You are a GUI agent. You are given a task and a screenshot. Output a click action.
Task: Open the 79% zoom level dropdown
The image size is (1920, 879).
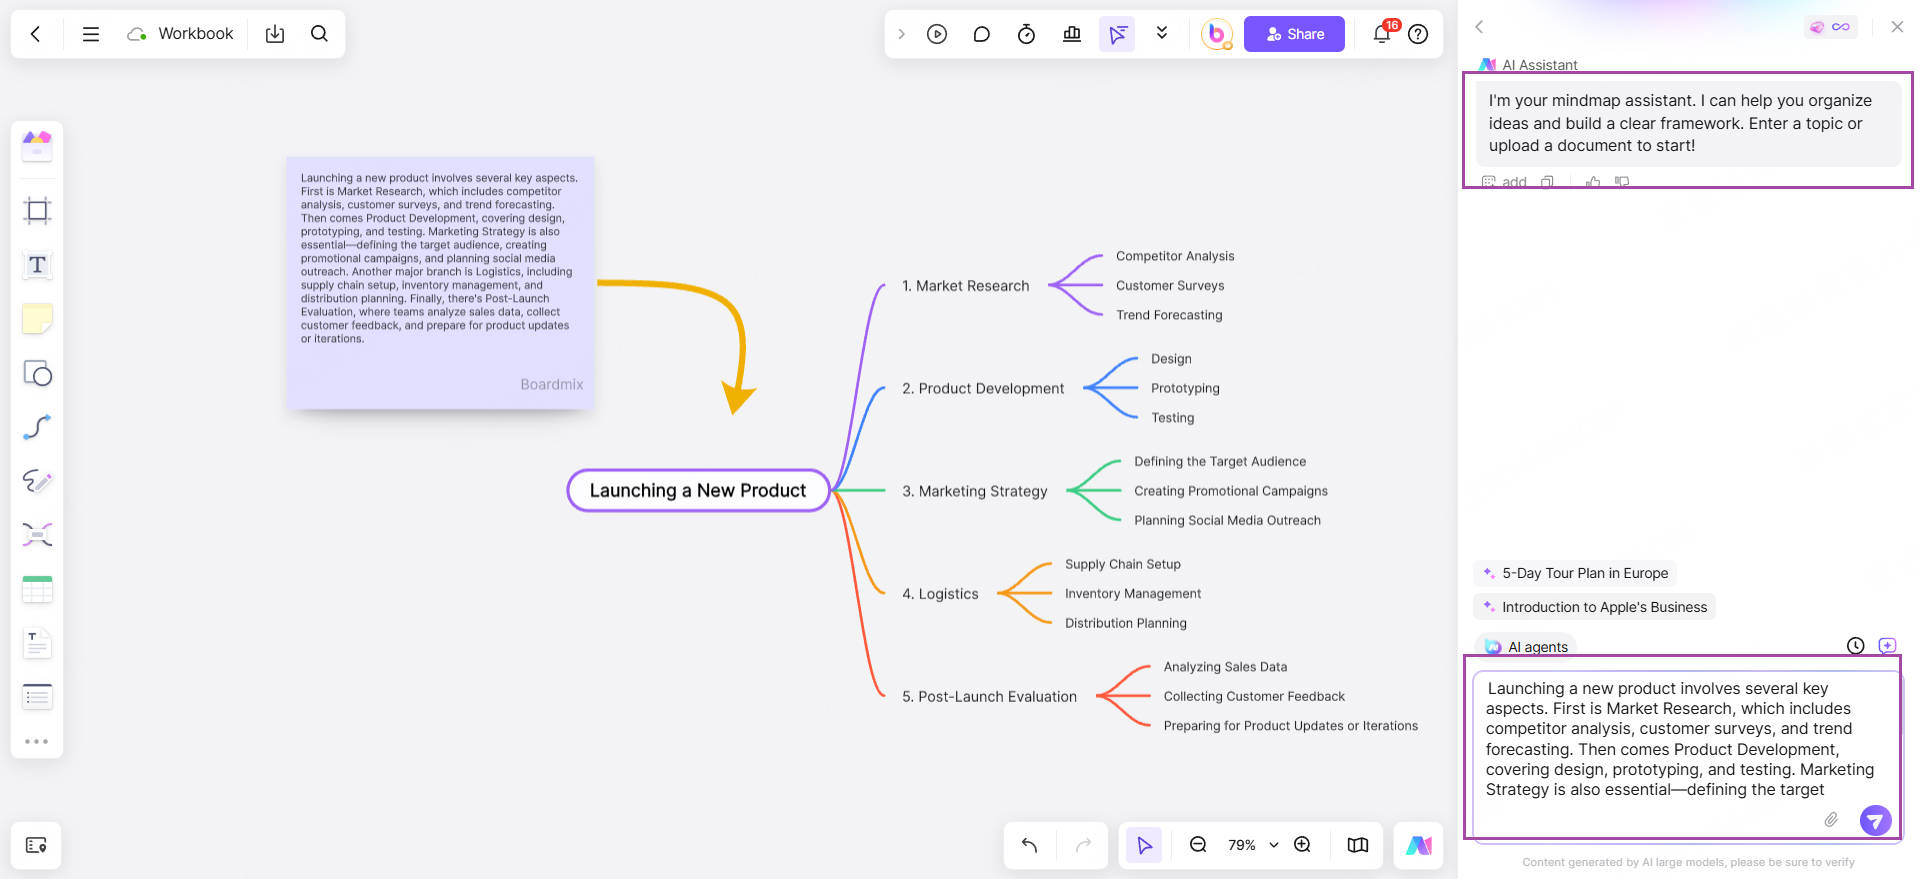(1253, 845)
